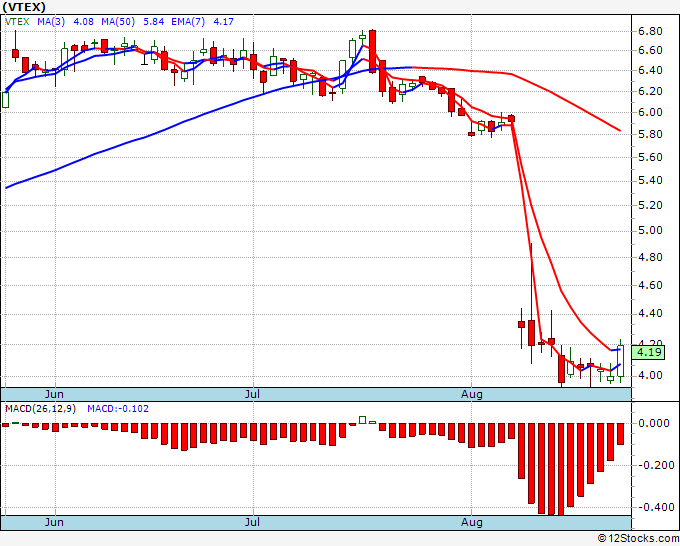
Task: Click the last red MACD histogram bar
Action: pos(621,434)
